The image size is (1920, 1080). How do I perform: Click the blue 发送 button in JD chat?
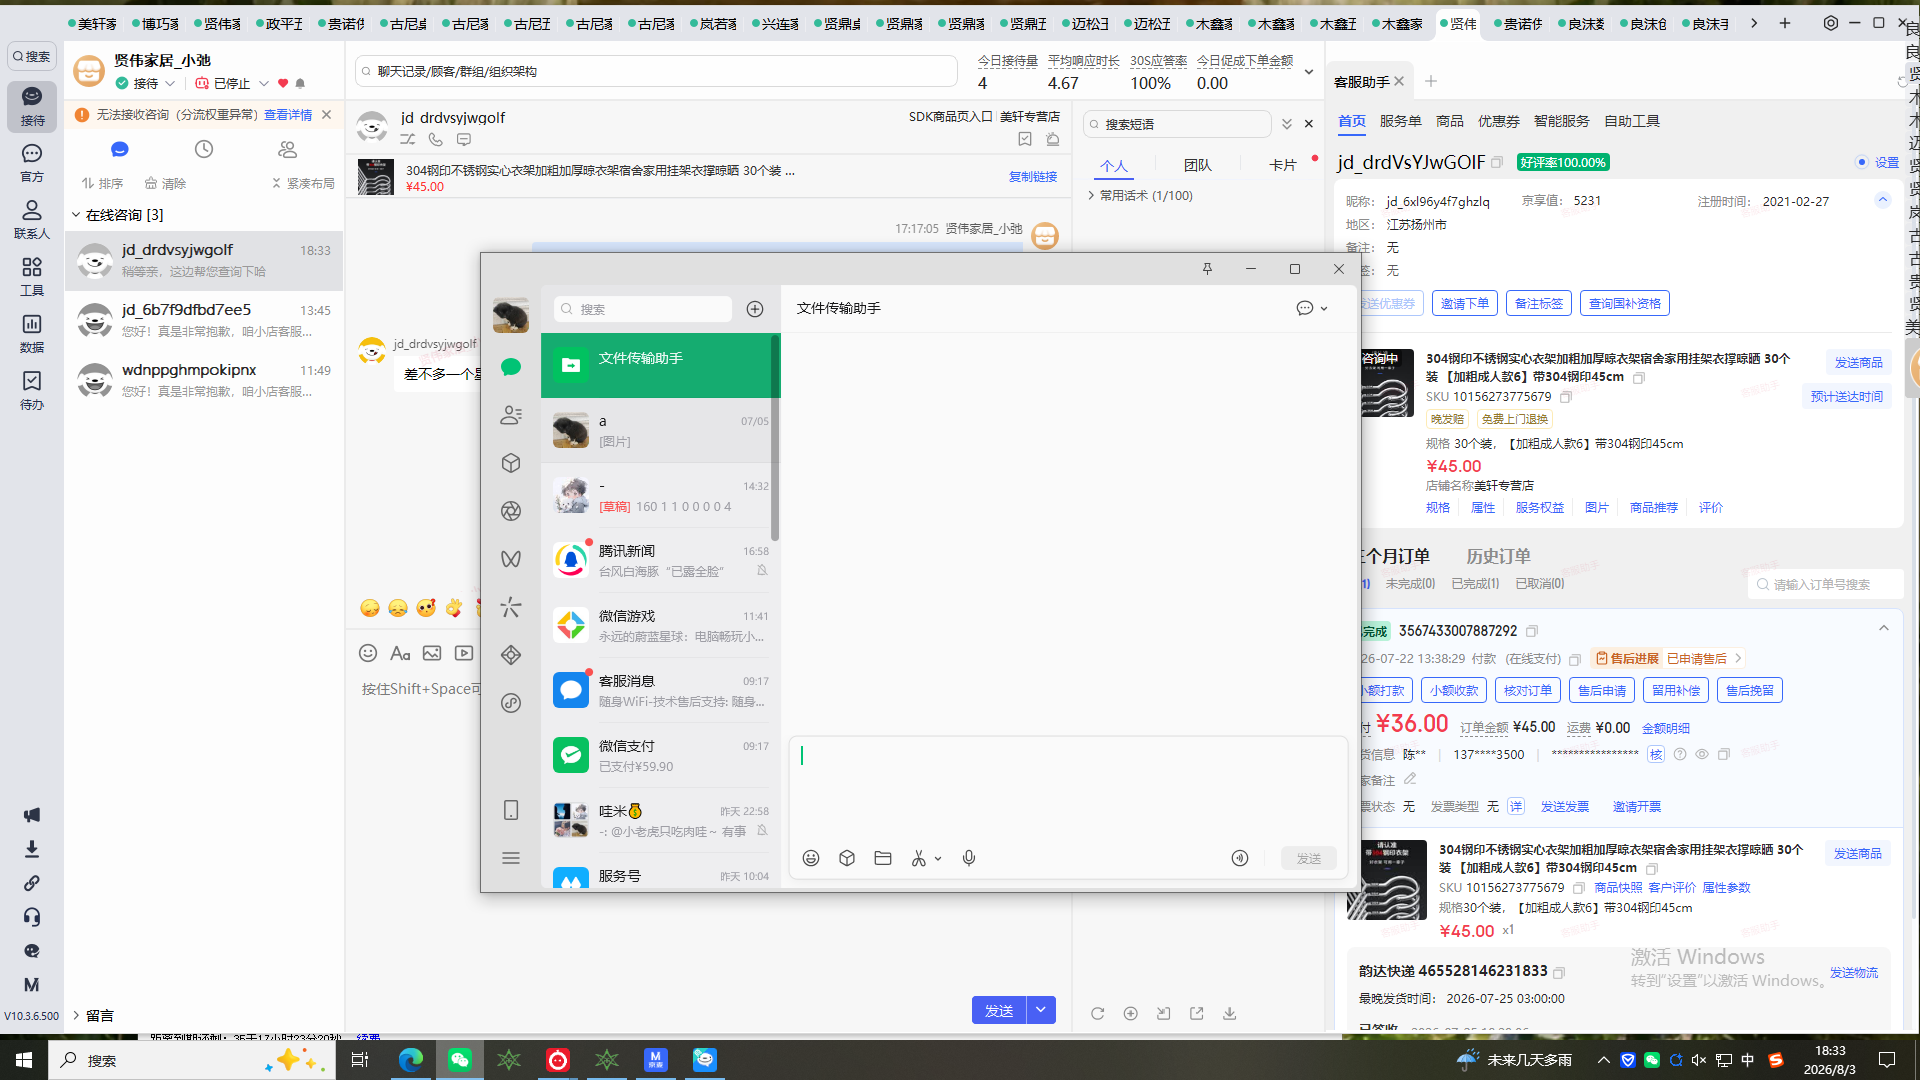999,1010
